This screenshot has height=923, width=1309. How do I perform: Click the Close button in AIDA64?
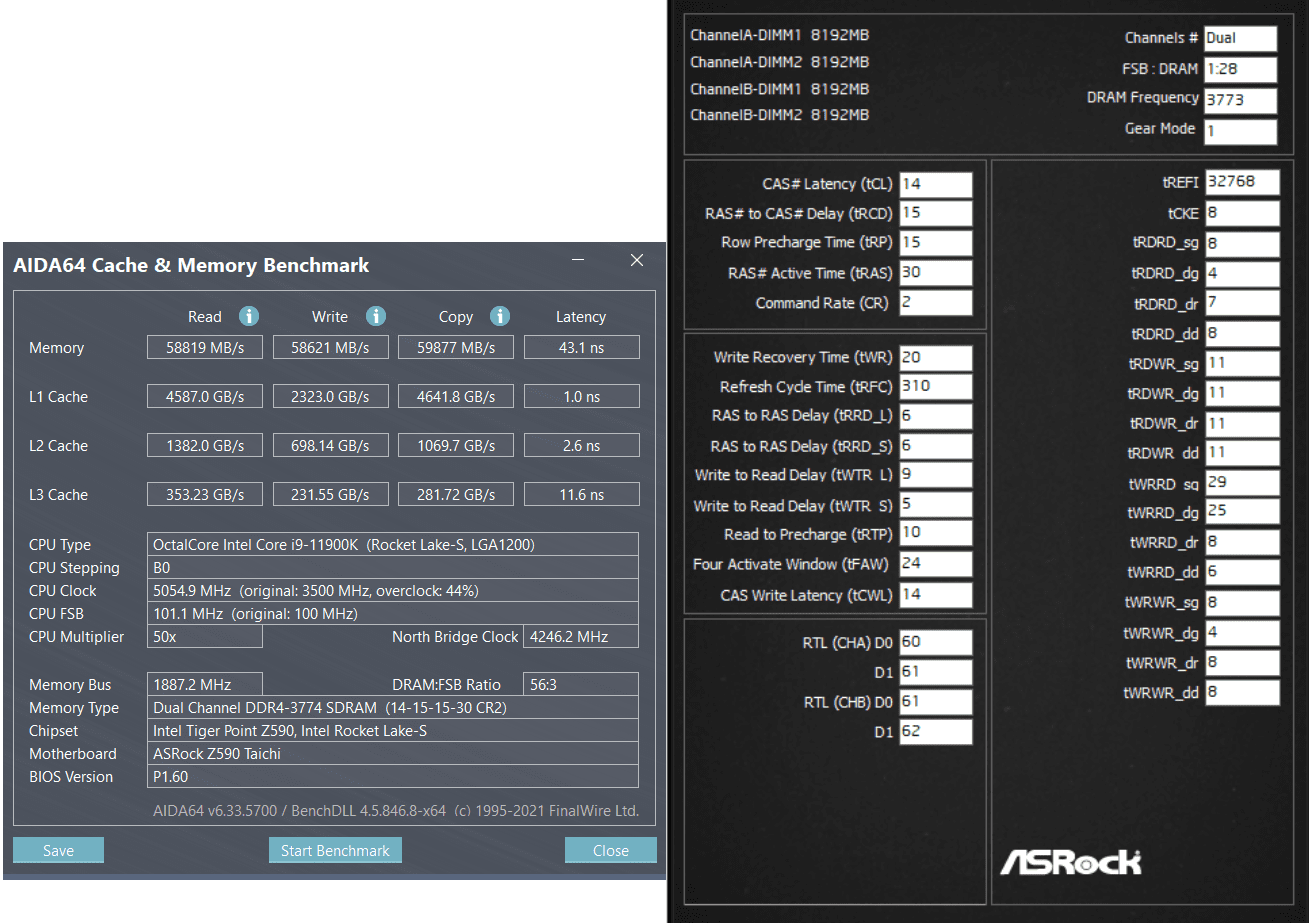click(611, 850)
